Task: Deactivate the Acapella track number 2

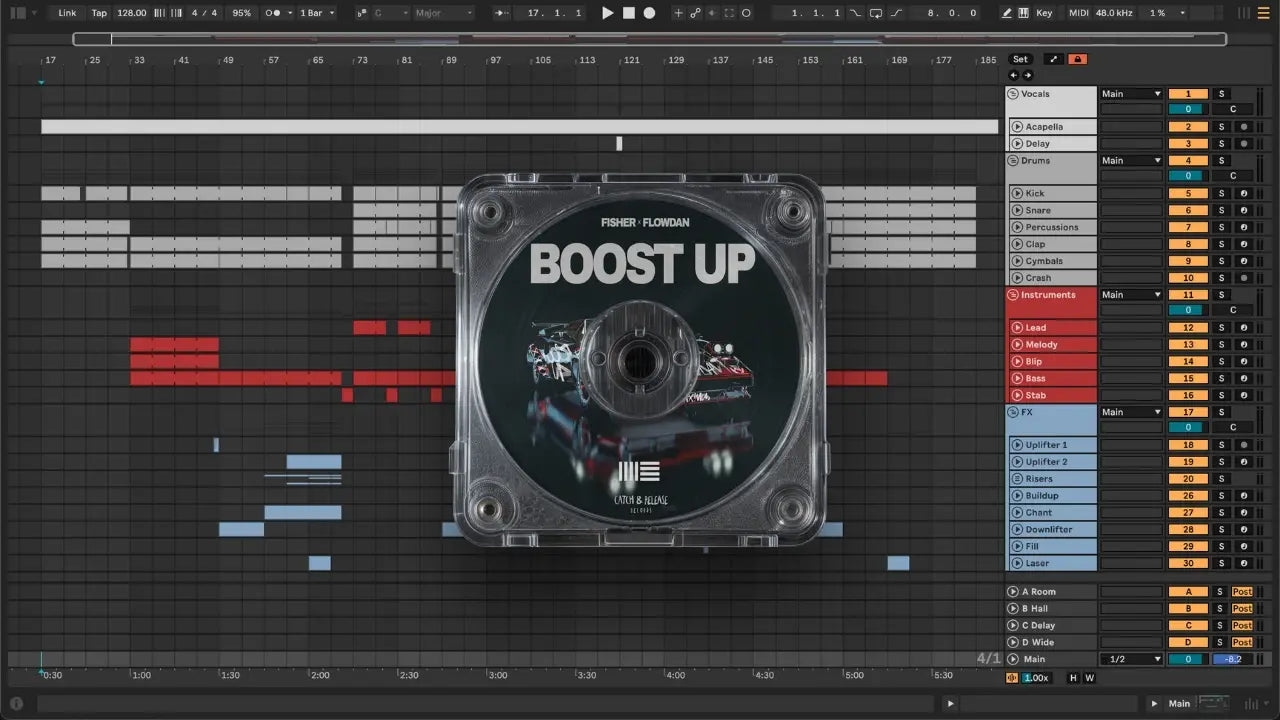Action: tap(1188, 127)
